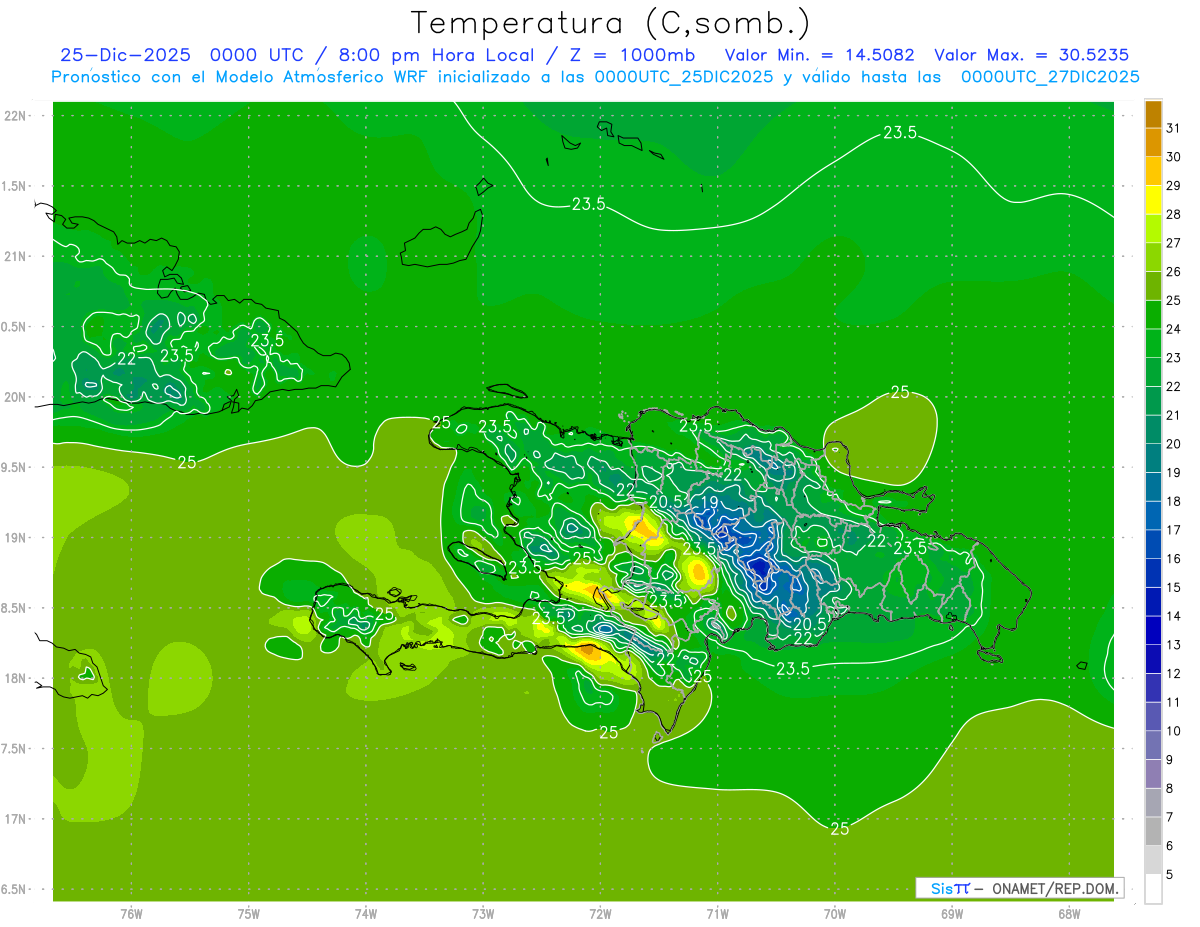Click the 76W longitude axis label
Screen dimensions: 1200x927
point(131,913)
